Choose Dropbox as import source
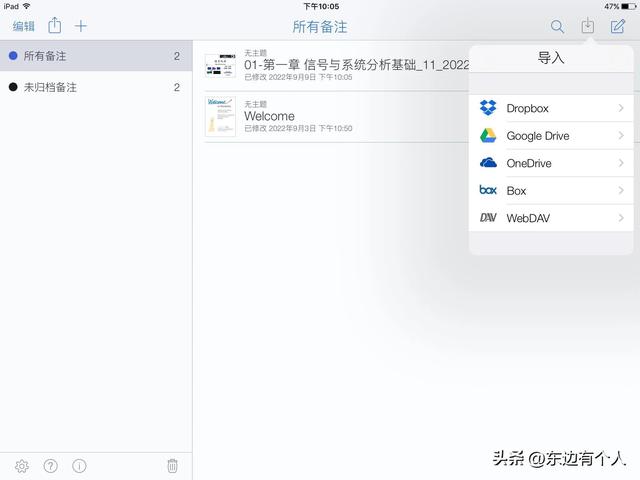This screenshot has width=640, height=480. point(551,108)
